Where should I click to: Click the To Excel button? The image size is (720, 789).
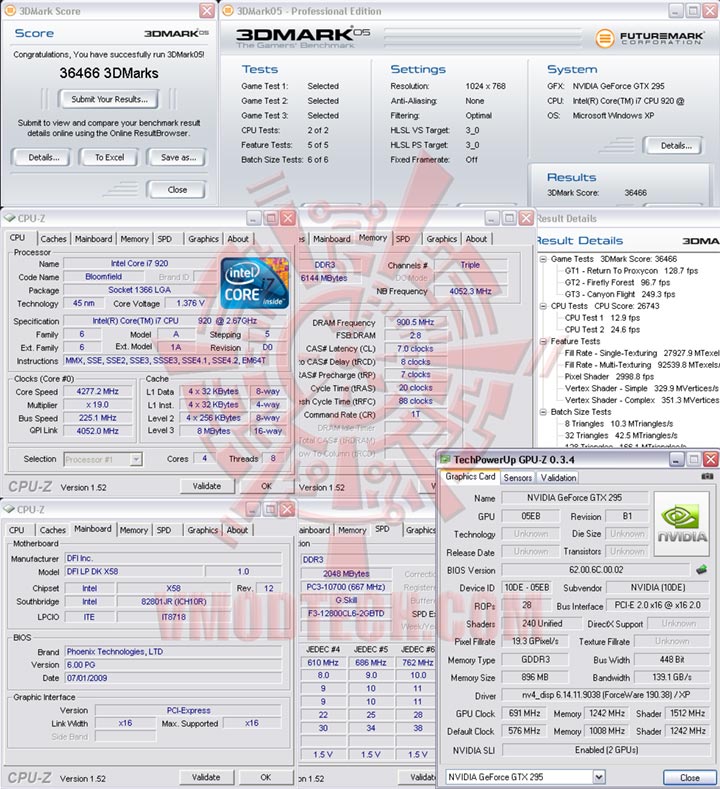(x=109, y=157)
